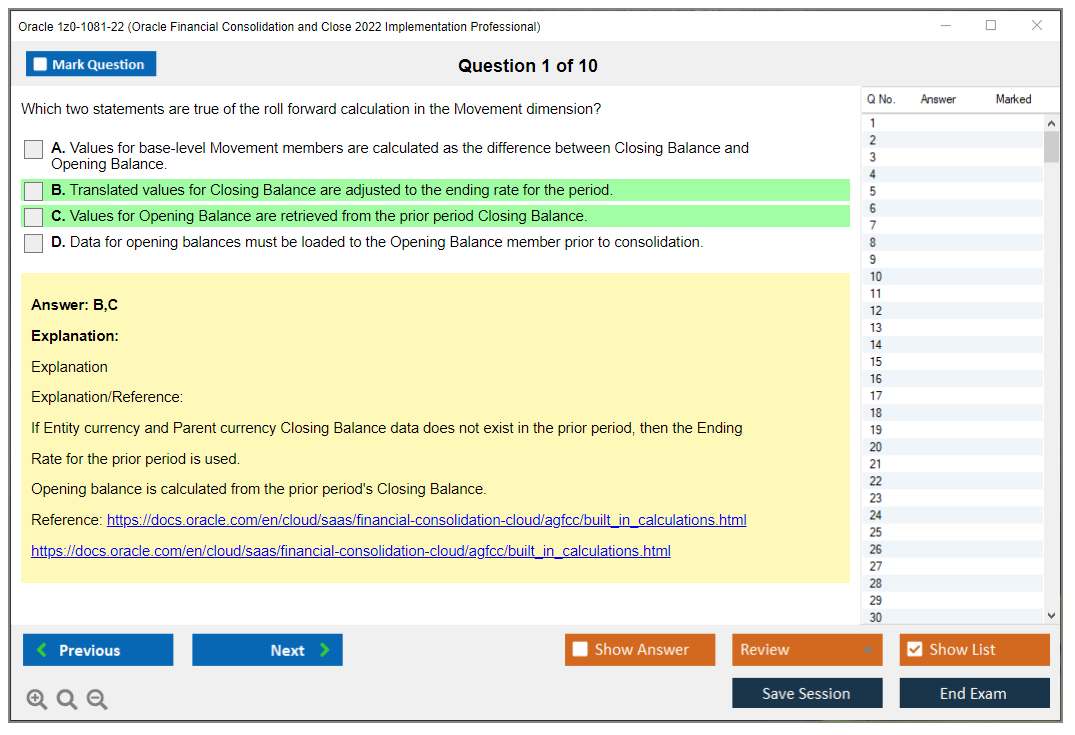The width and height of the screenshot is (1075, 735).
Task: Open the first Oracle docs reference link
Action: tap(426, 521)
